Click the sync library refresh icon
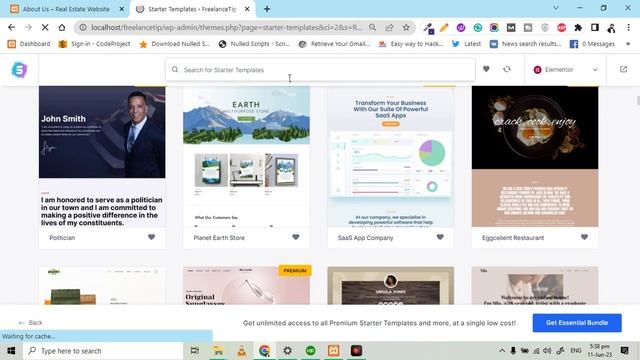This screenshot has width=640, height=360. coord(507,69)
